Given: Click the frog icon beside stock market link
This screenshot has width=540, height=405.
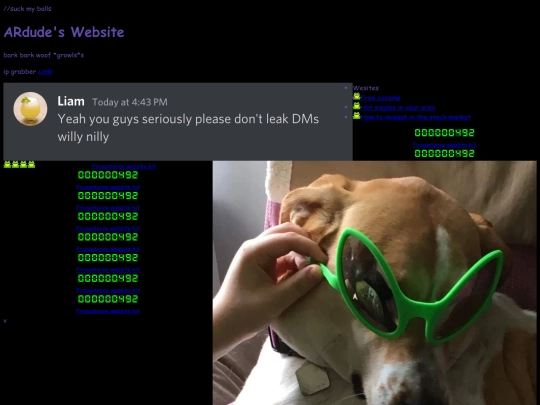Looking at the screenshot, I should 356,116.
